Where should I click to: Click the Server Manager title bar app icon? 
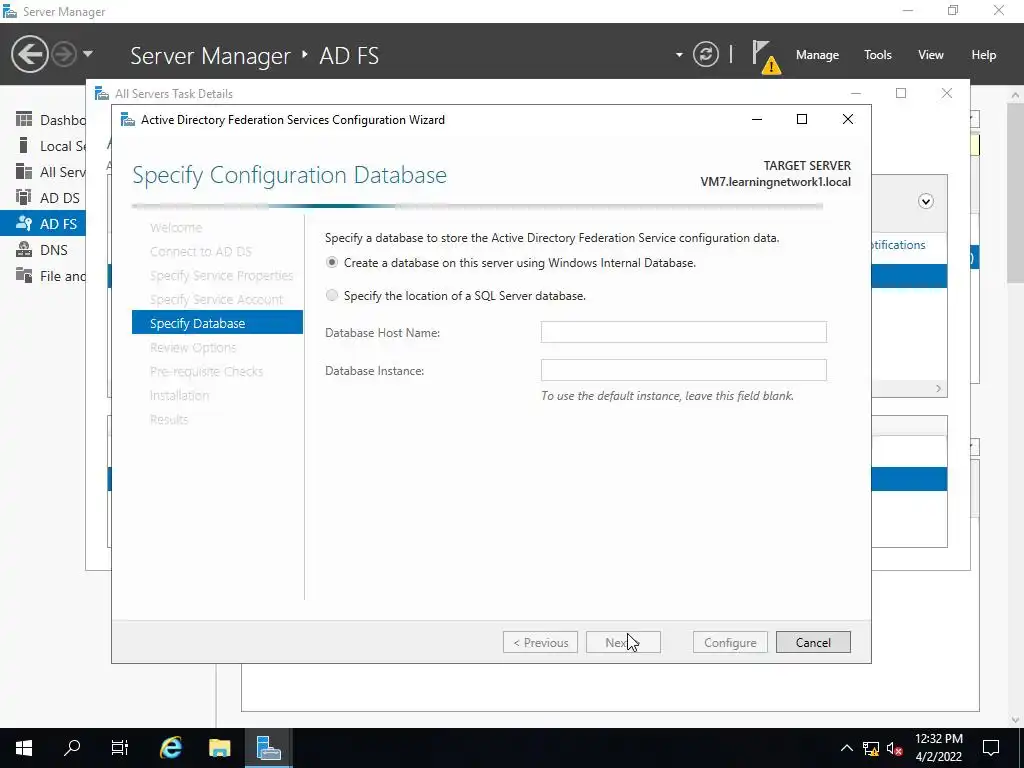click(x=10, y=11)
